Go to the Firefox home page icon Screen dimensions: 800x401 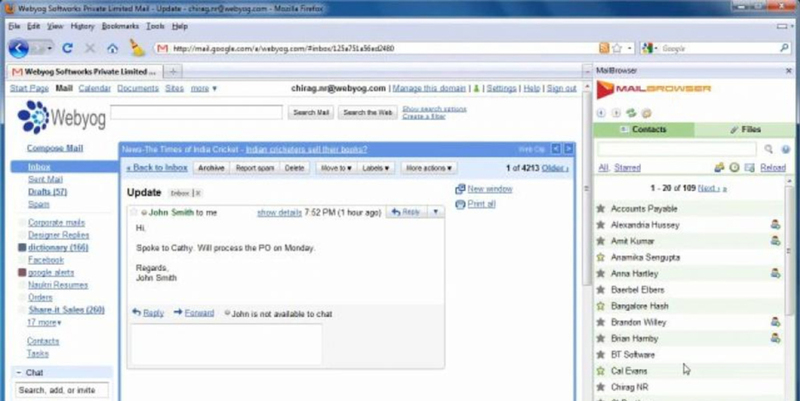coord(112,47)
